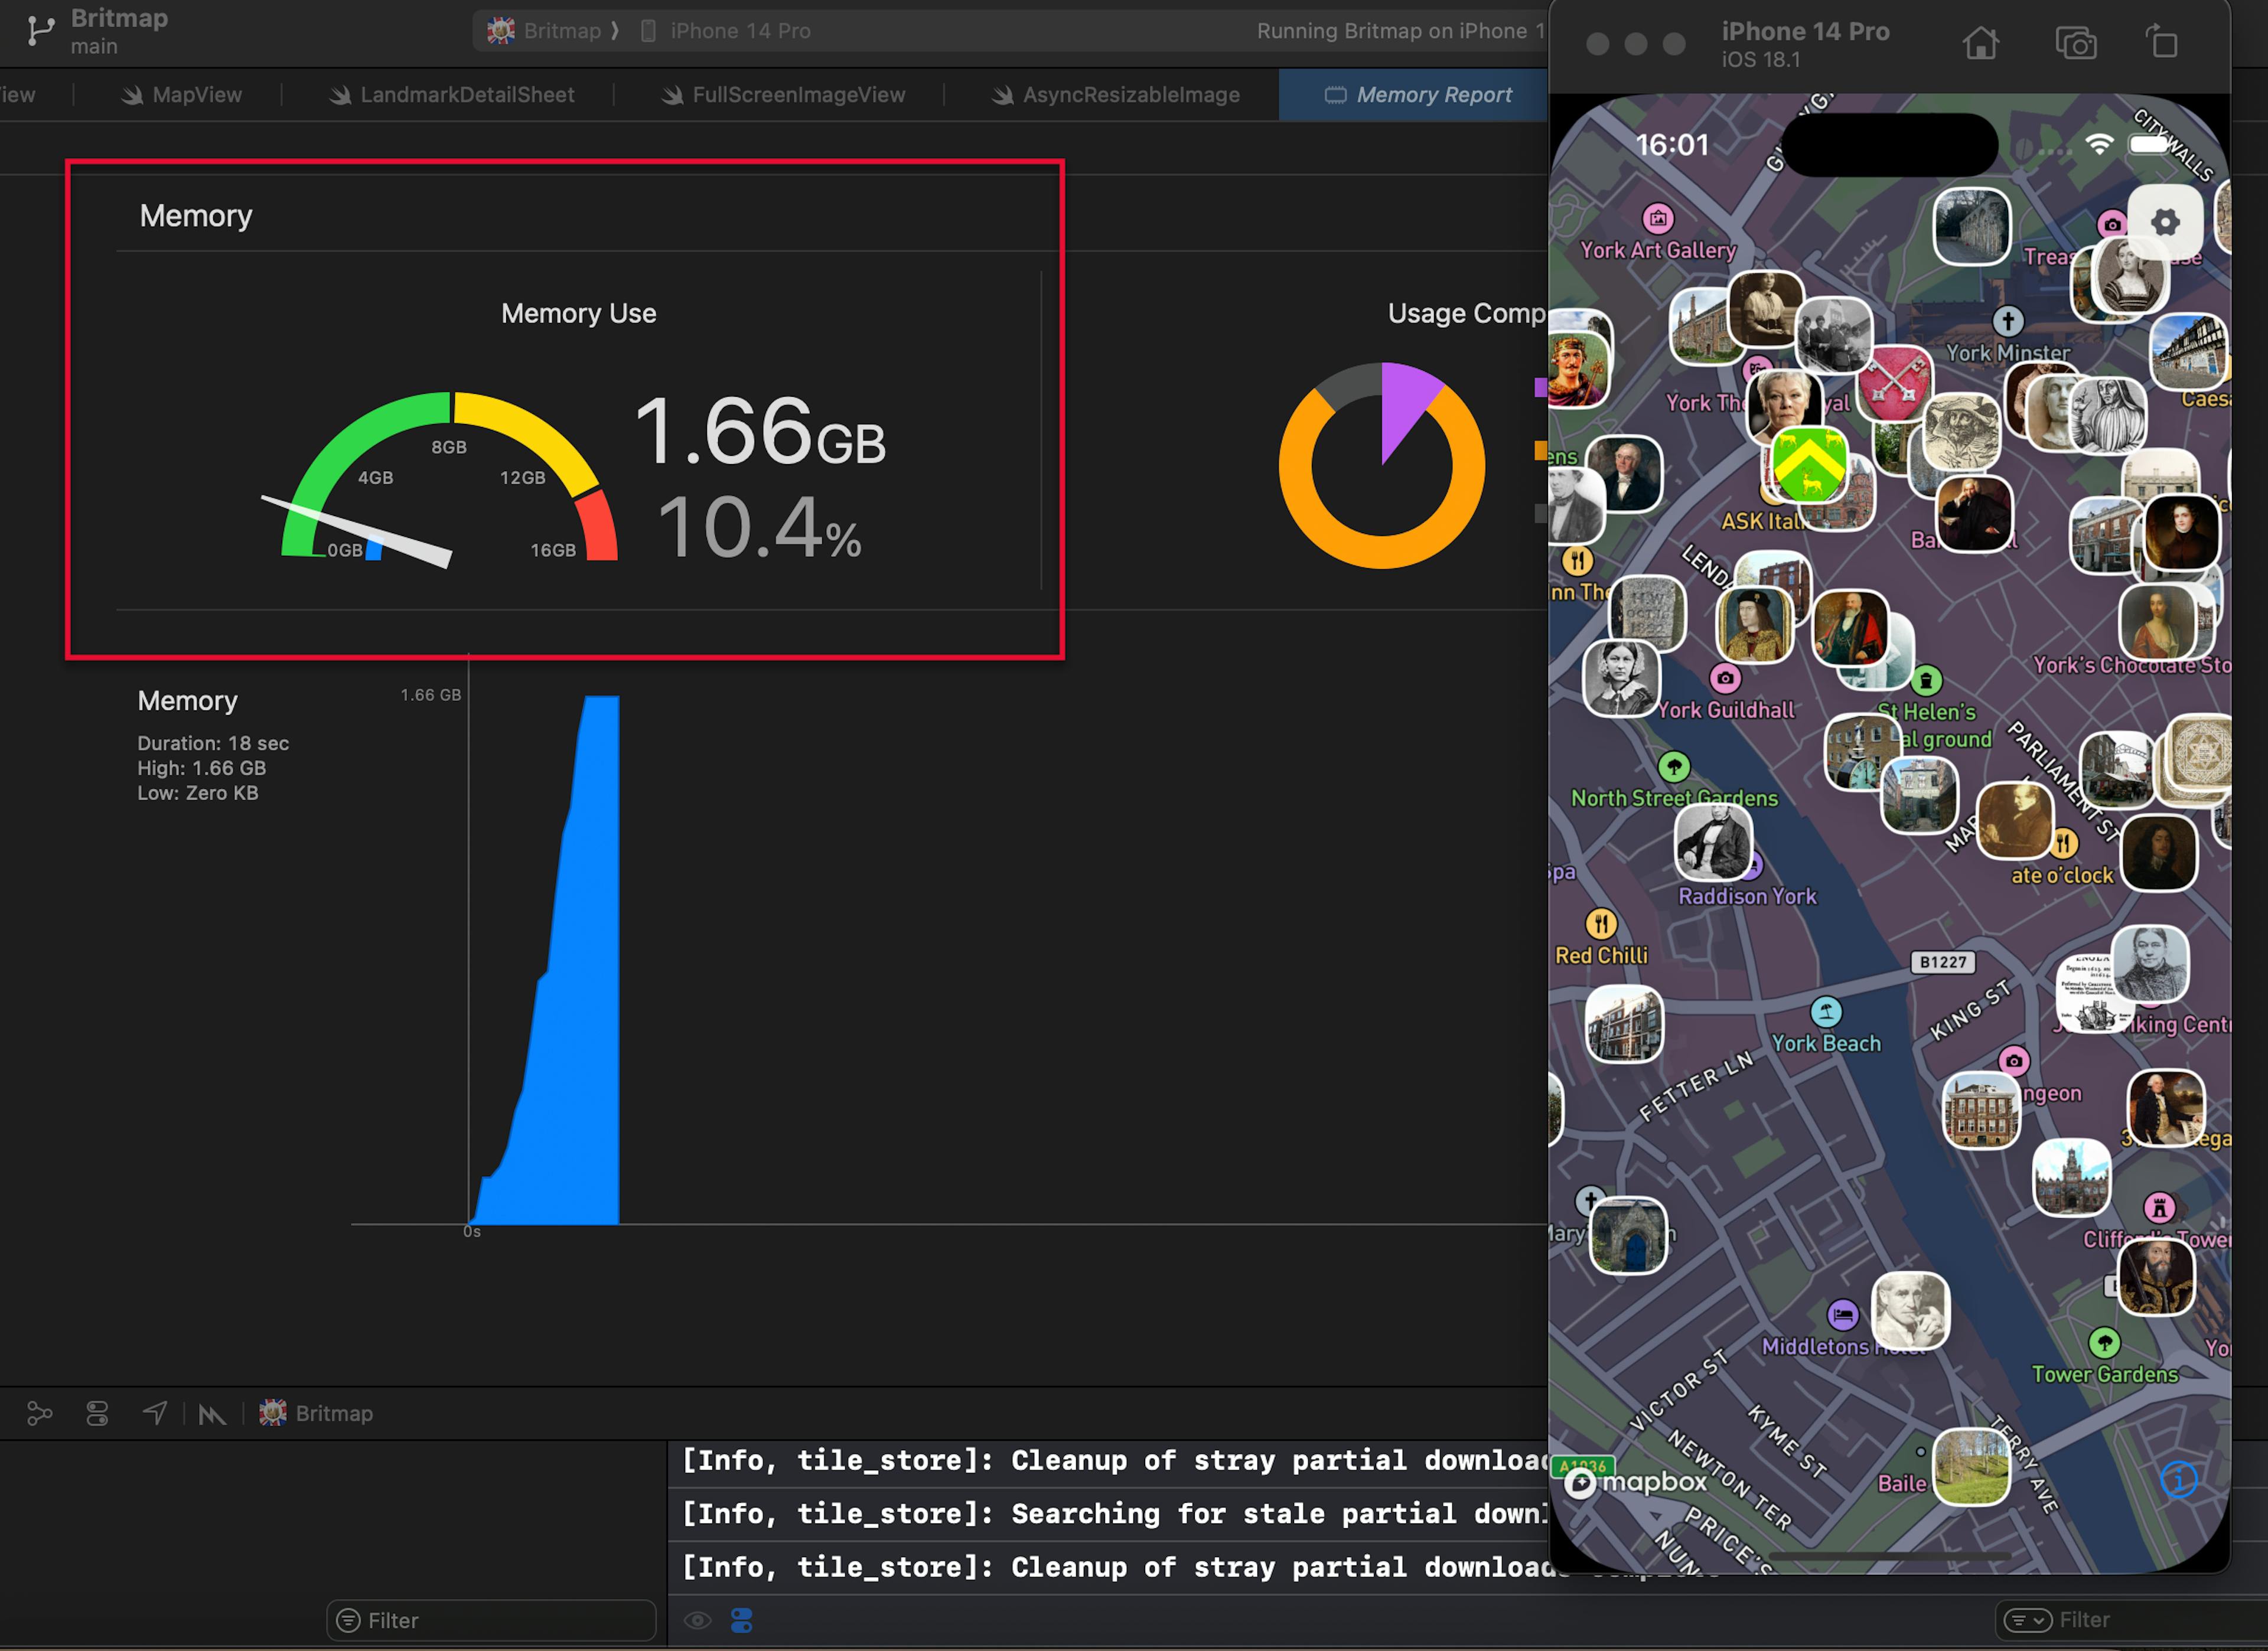Tap the York Art Gallery map marker

1657,218
